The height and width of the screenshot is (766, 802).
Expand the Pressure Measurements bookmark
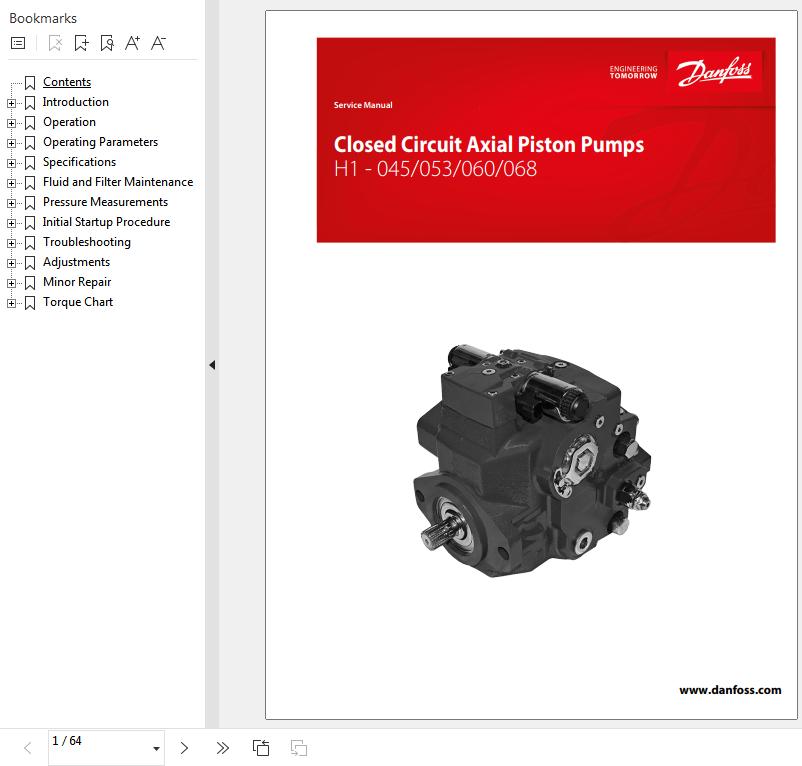[11, 203]
